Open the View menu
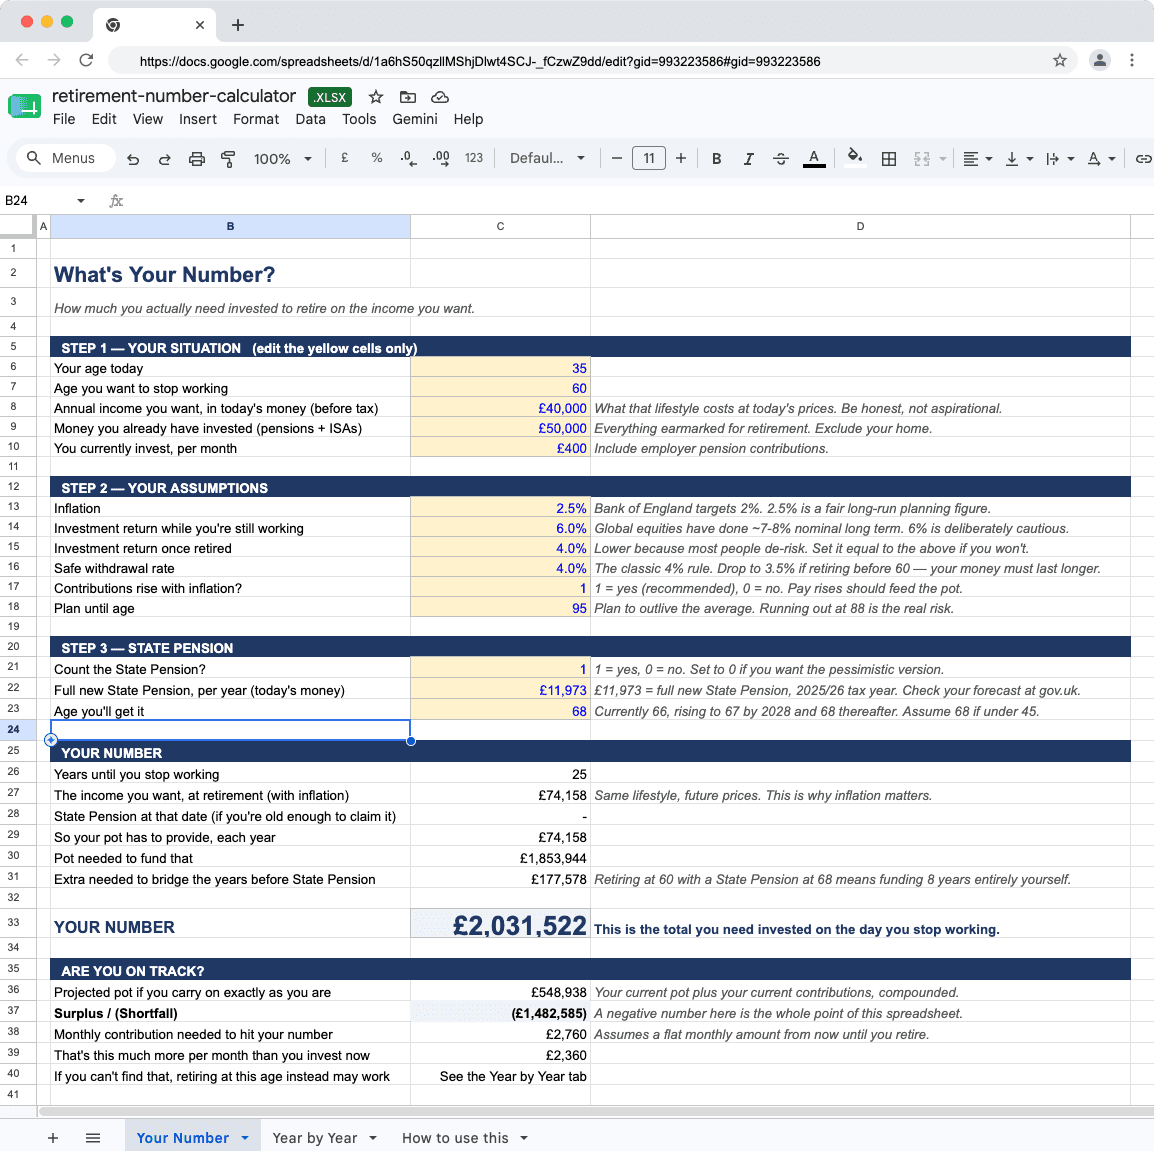Viewport: 1154px width, 1151px height. click(148, 119)
